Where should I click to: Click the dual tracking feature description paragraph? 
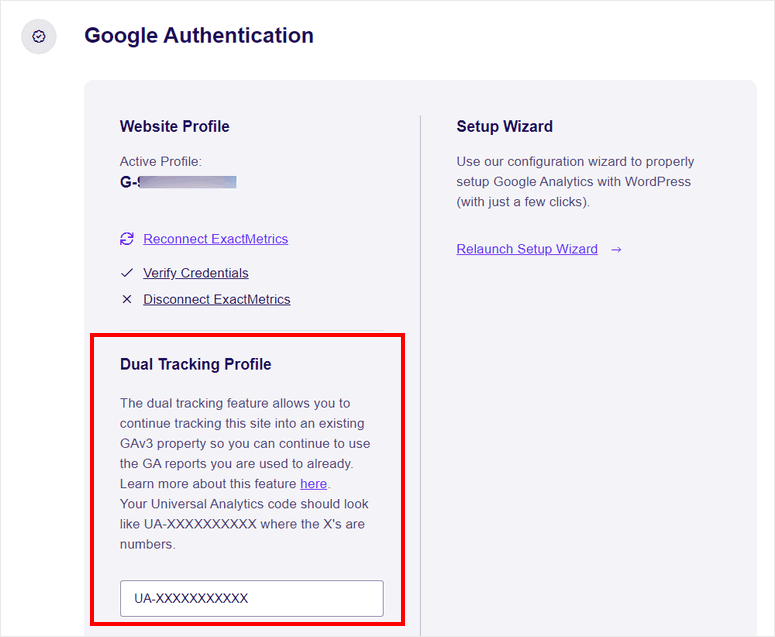pos(236,434)
